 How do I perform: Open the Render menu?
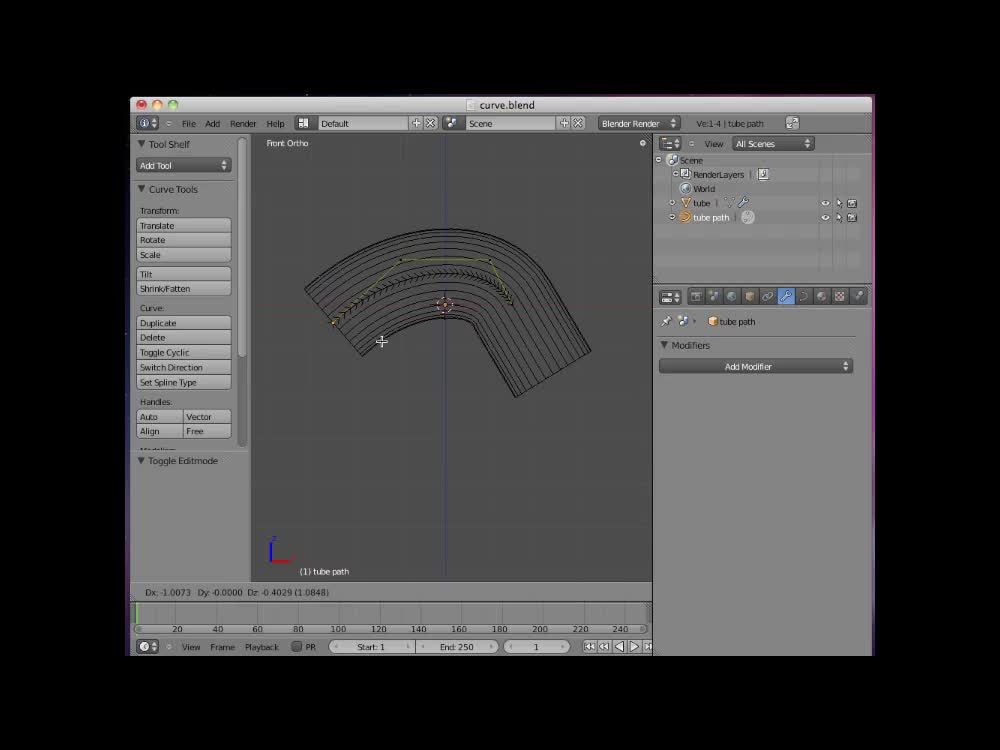pyautogui.click(x=243, y=123)
